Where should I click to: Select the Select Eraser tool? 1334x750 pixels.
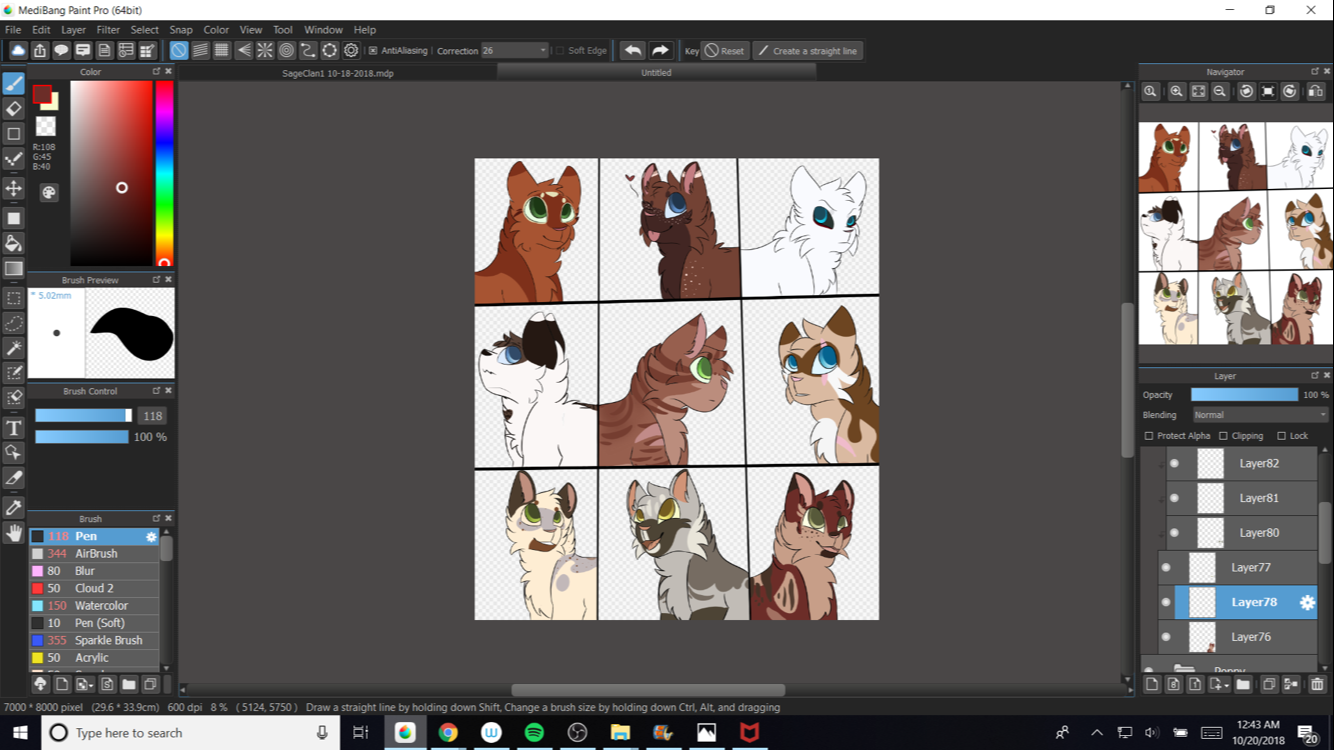coord(14,398)
